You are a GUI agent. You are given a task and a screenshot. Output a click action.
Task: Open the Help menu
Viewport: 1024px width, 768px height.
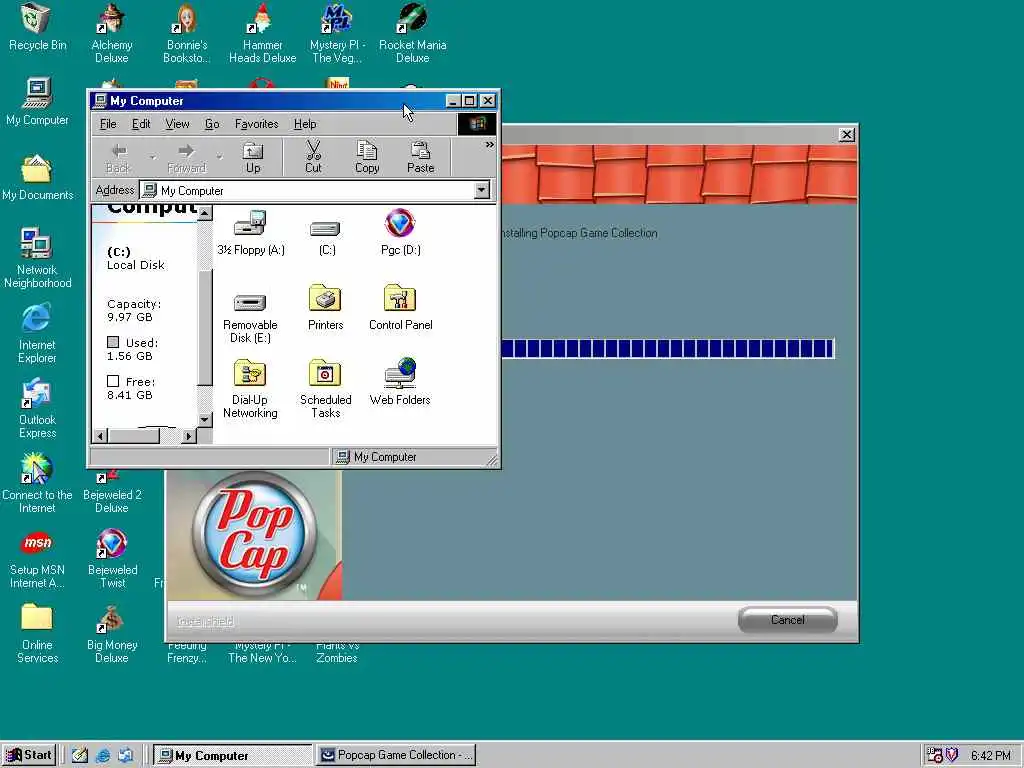tap(305, 123)
